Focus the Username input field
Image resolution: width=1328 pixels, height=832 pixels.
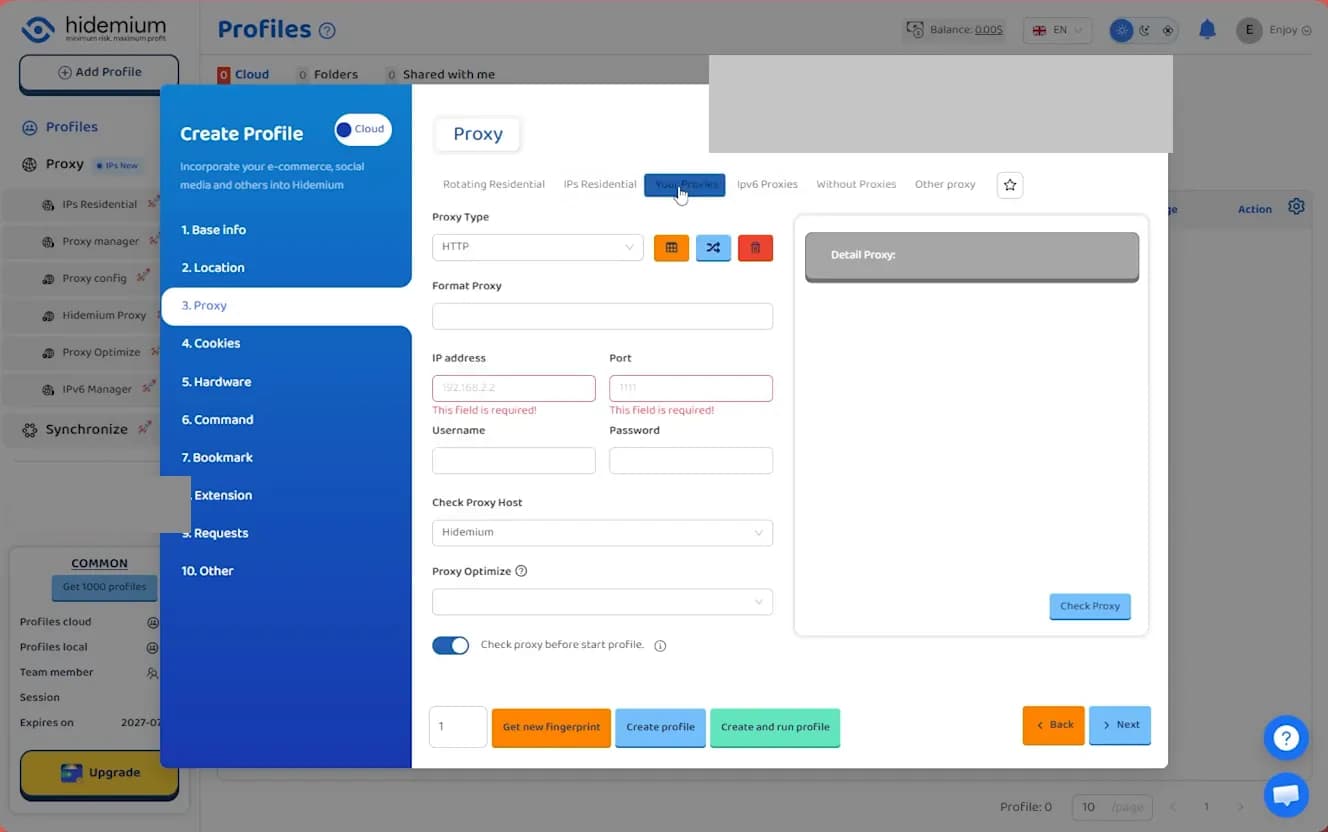[x=514, y=460]
